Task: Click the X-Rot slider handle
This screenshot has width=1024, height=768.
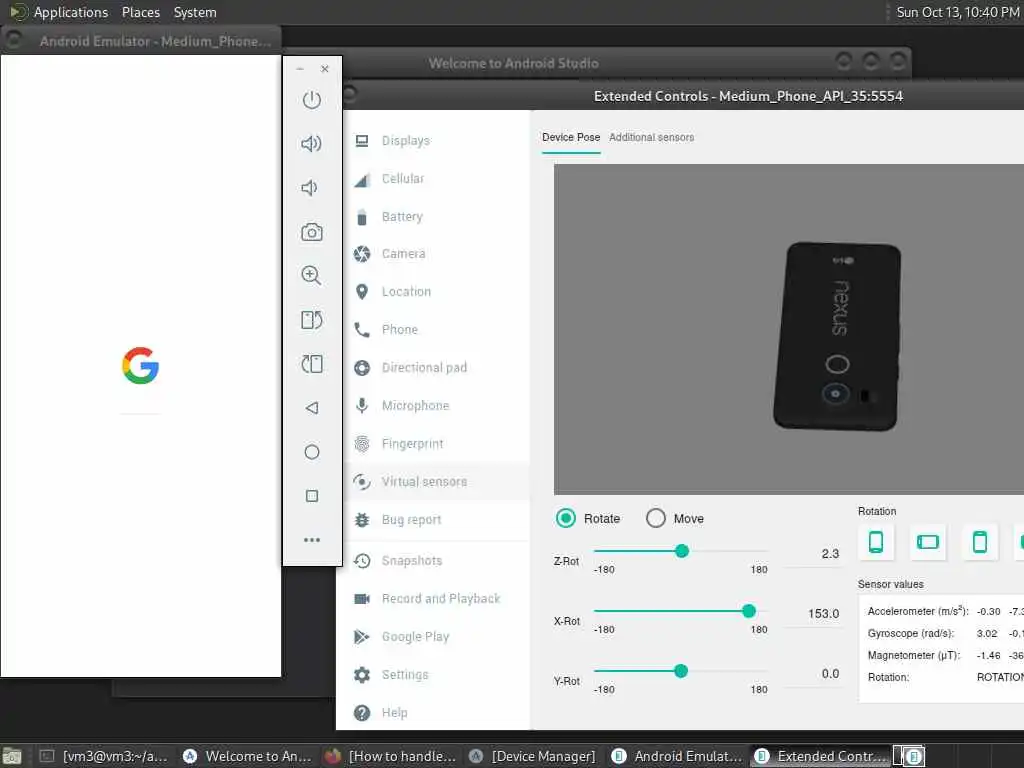Action: point(749,611)
